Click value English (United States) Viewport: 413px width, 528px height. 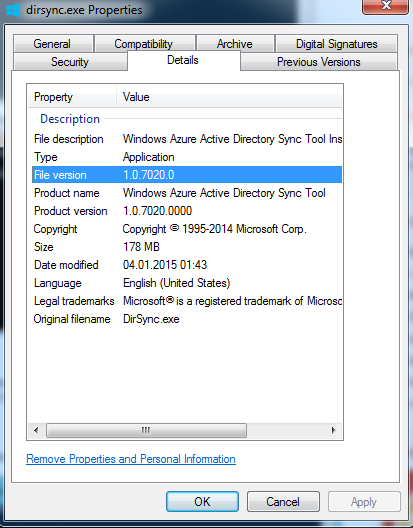(x=177, y=283)
